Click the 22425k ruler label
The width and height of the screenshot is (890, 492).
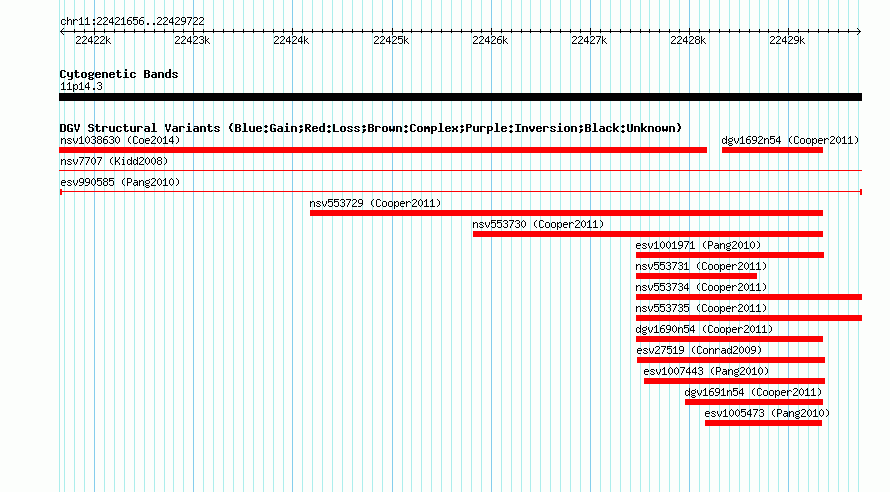tap(391, 40)
